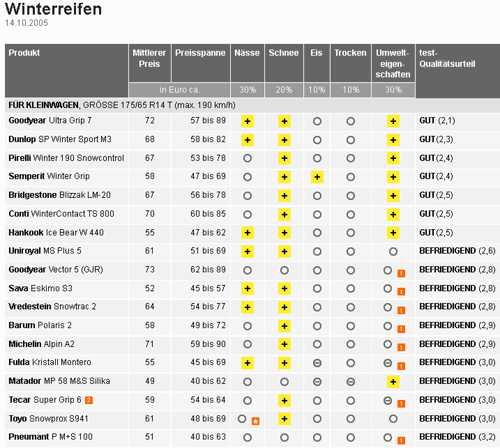This screenshot has width=500, height=448.
Task: Click product name Fulda Kristall Montero
Action: (x=50, y=362)
